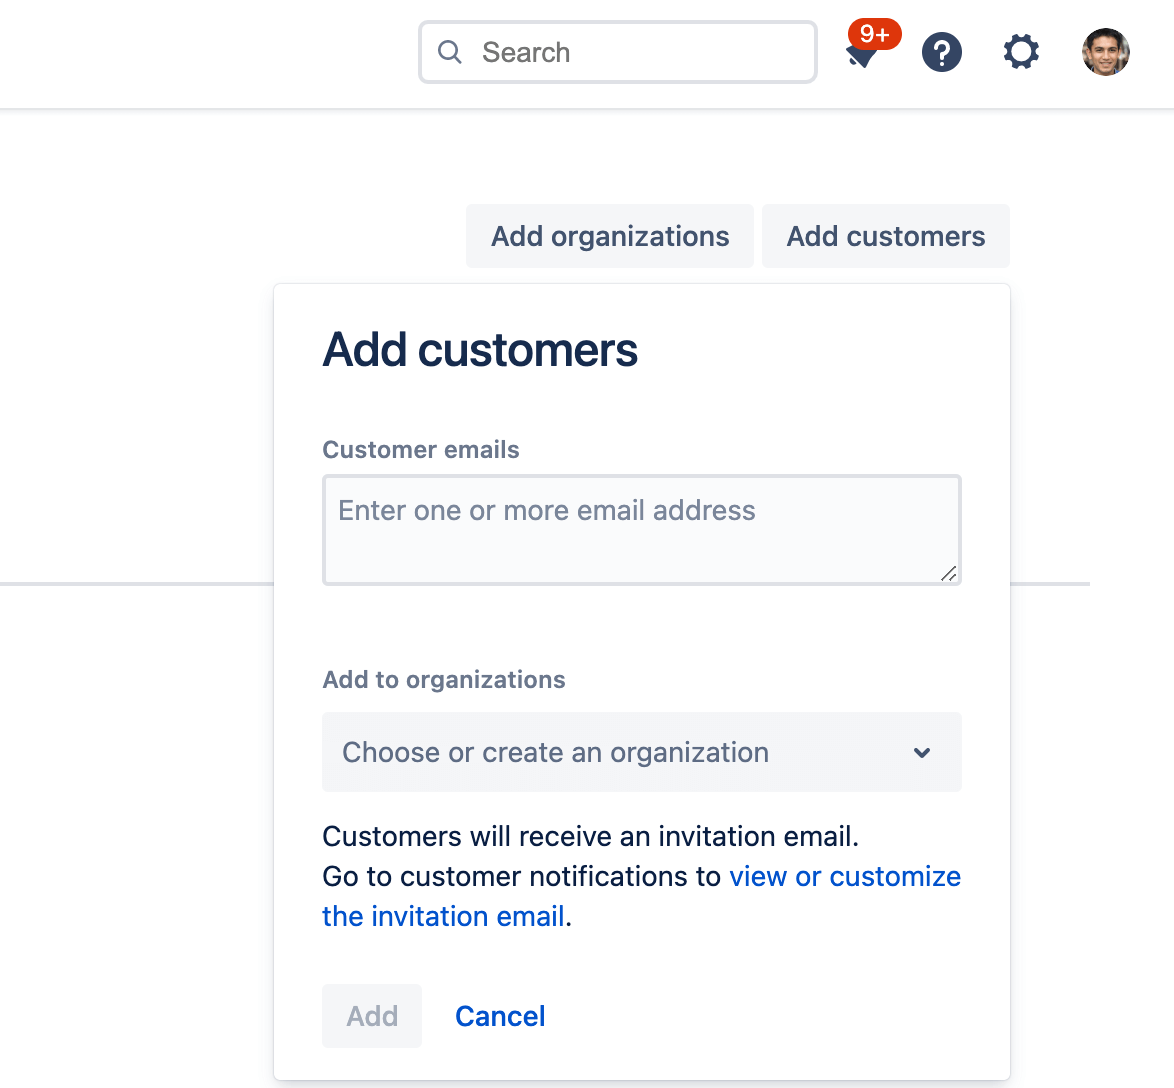
Task: Open the invitation email customization link
Action: coord(844,876)
